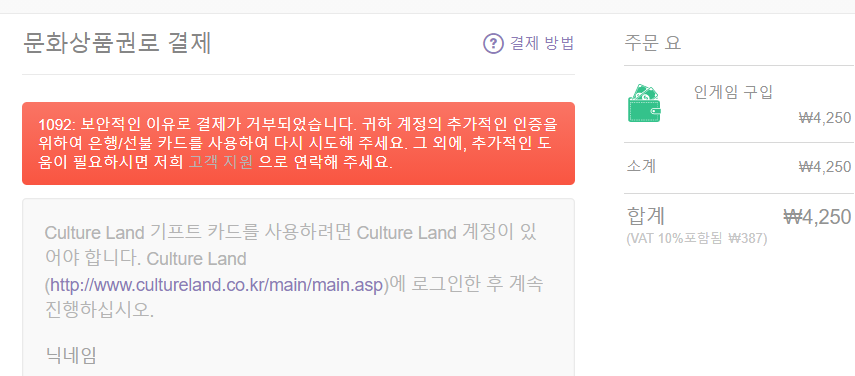Open the 고객 지원 link in error banner
This screenshot has width=855, height=376.
coord(220,162)
